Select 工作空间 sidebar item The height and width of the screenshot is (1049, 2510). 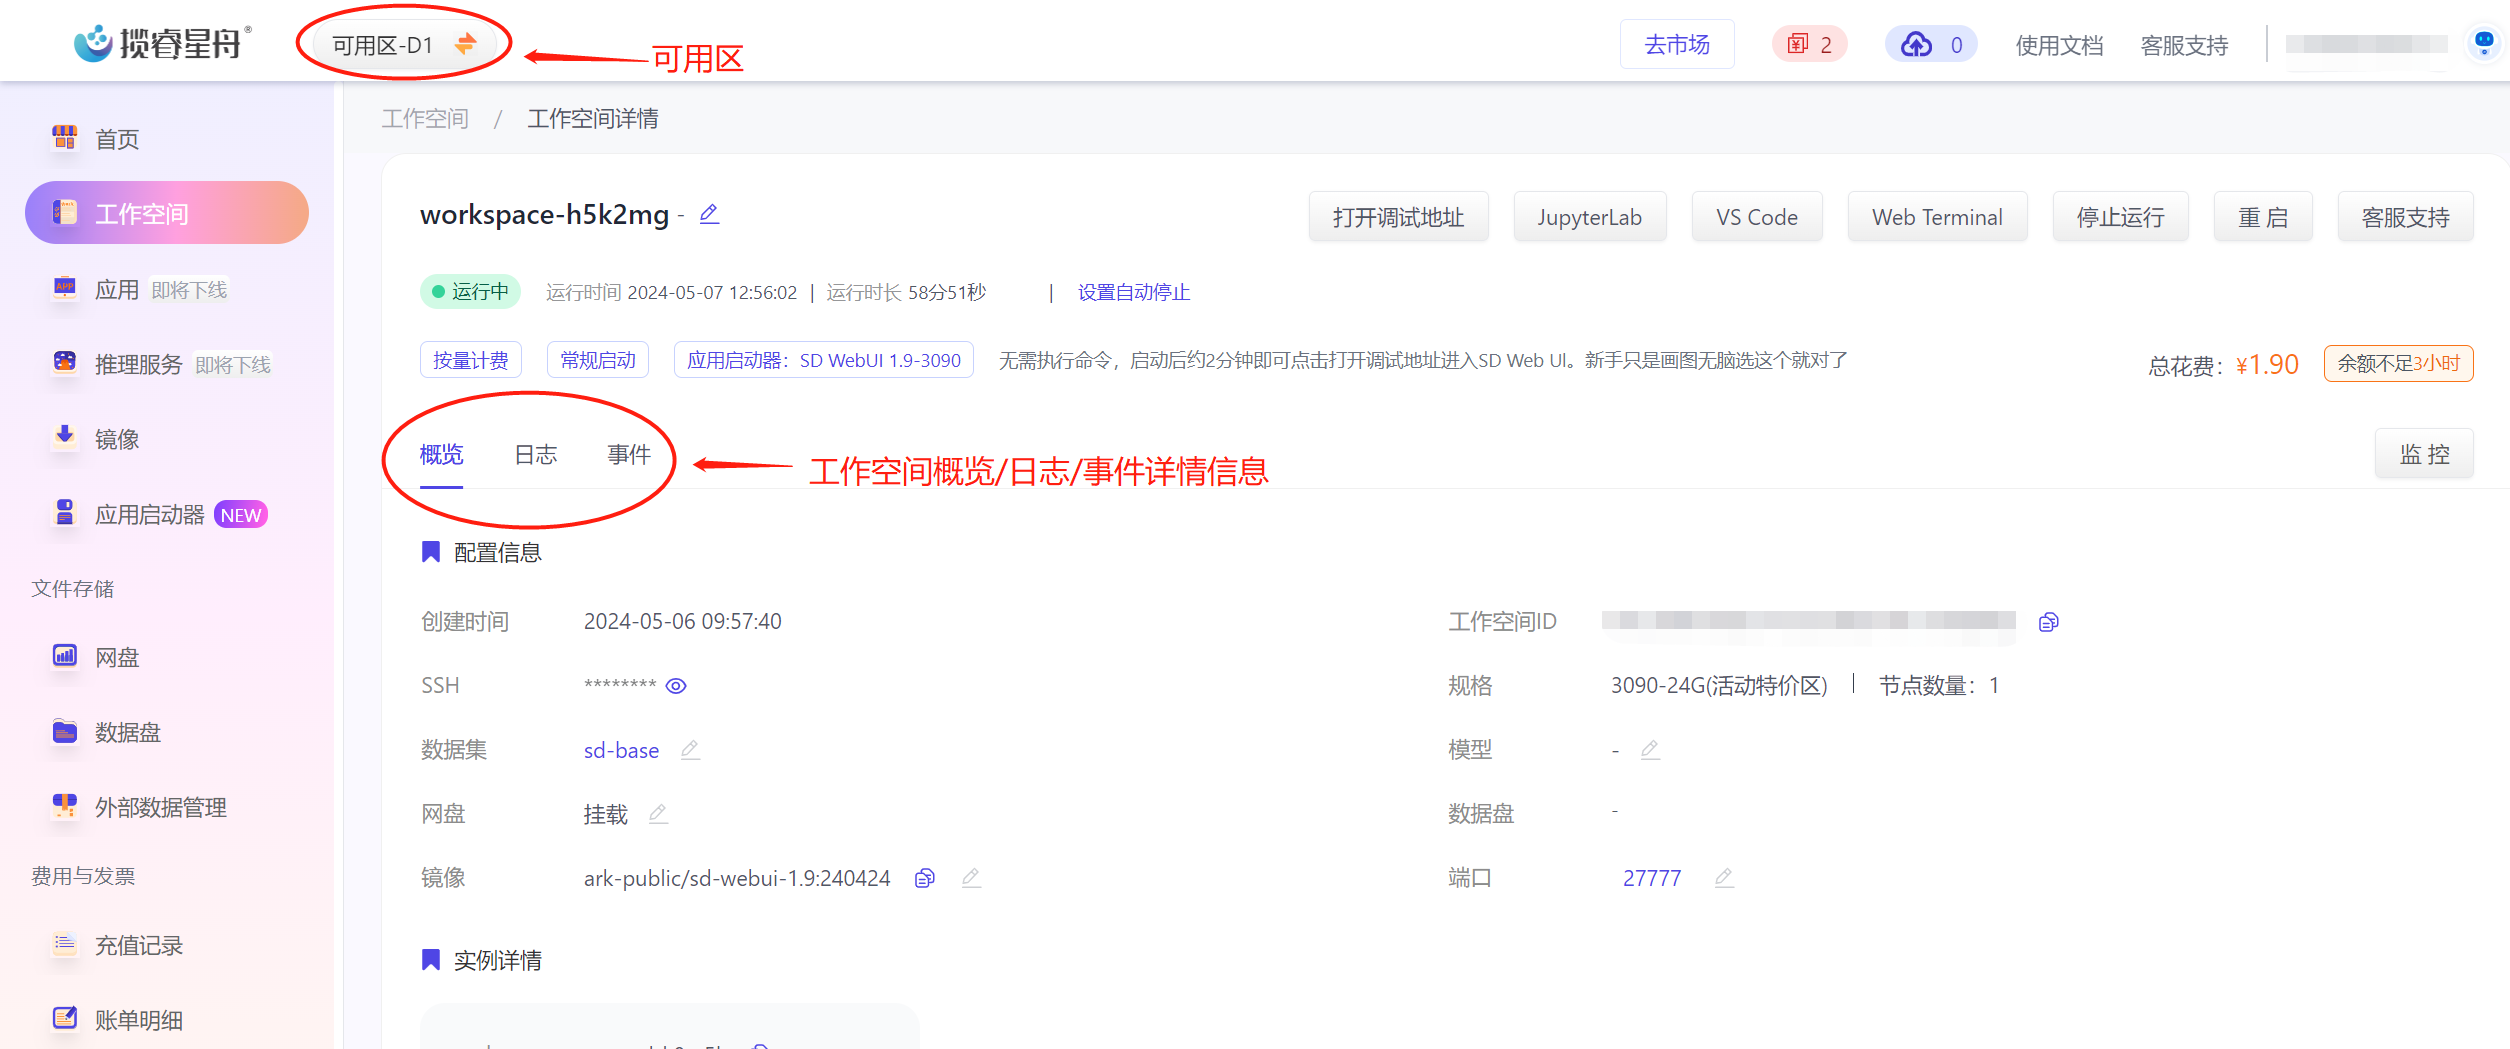tap(167, 213)
